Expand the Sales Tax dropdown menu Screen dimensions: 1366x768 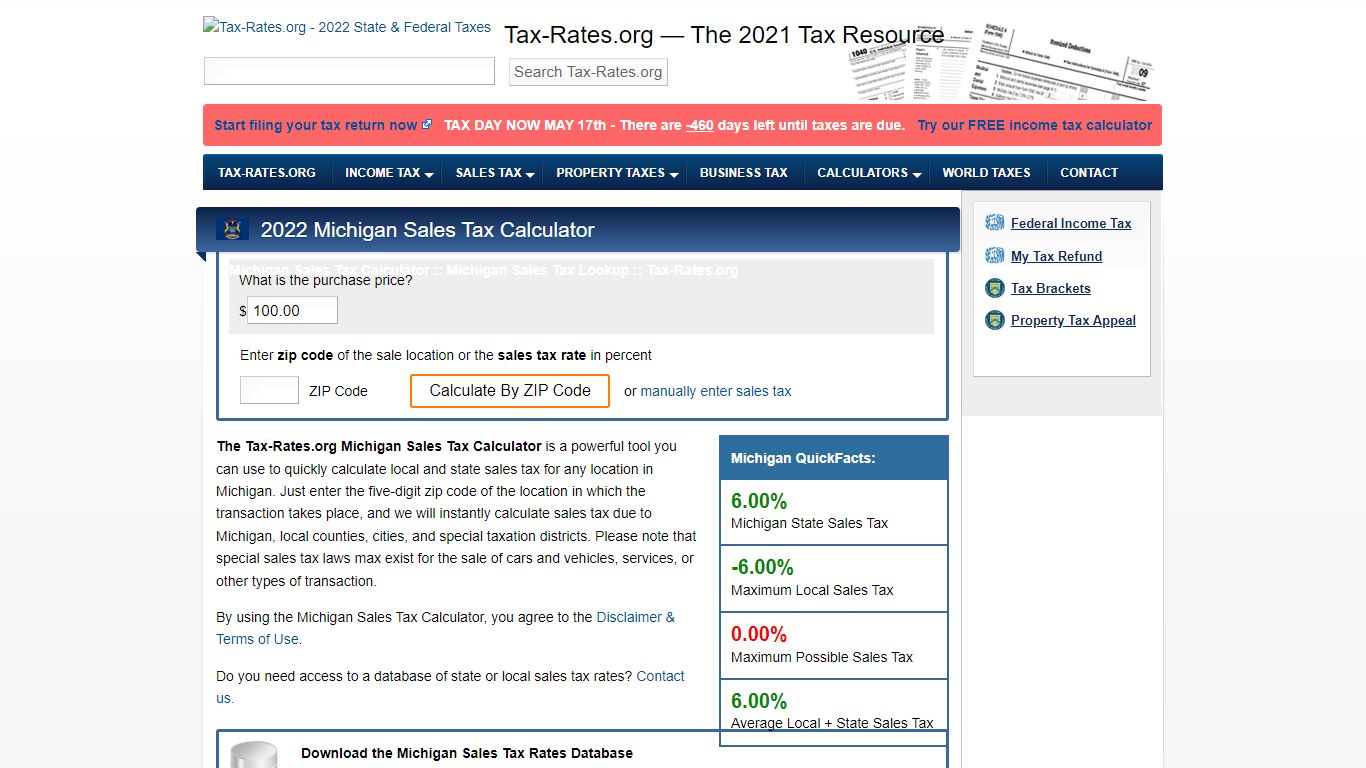tap(495, 173)
